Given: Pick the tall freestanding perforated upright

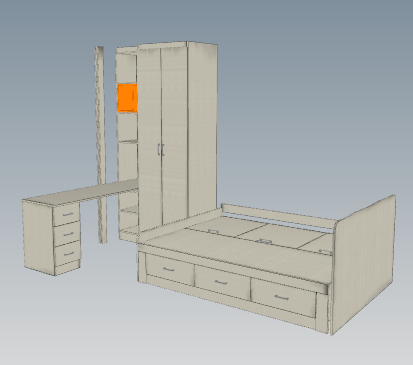Looking at the screenshot, I should (x=100, y=145).
